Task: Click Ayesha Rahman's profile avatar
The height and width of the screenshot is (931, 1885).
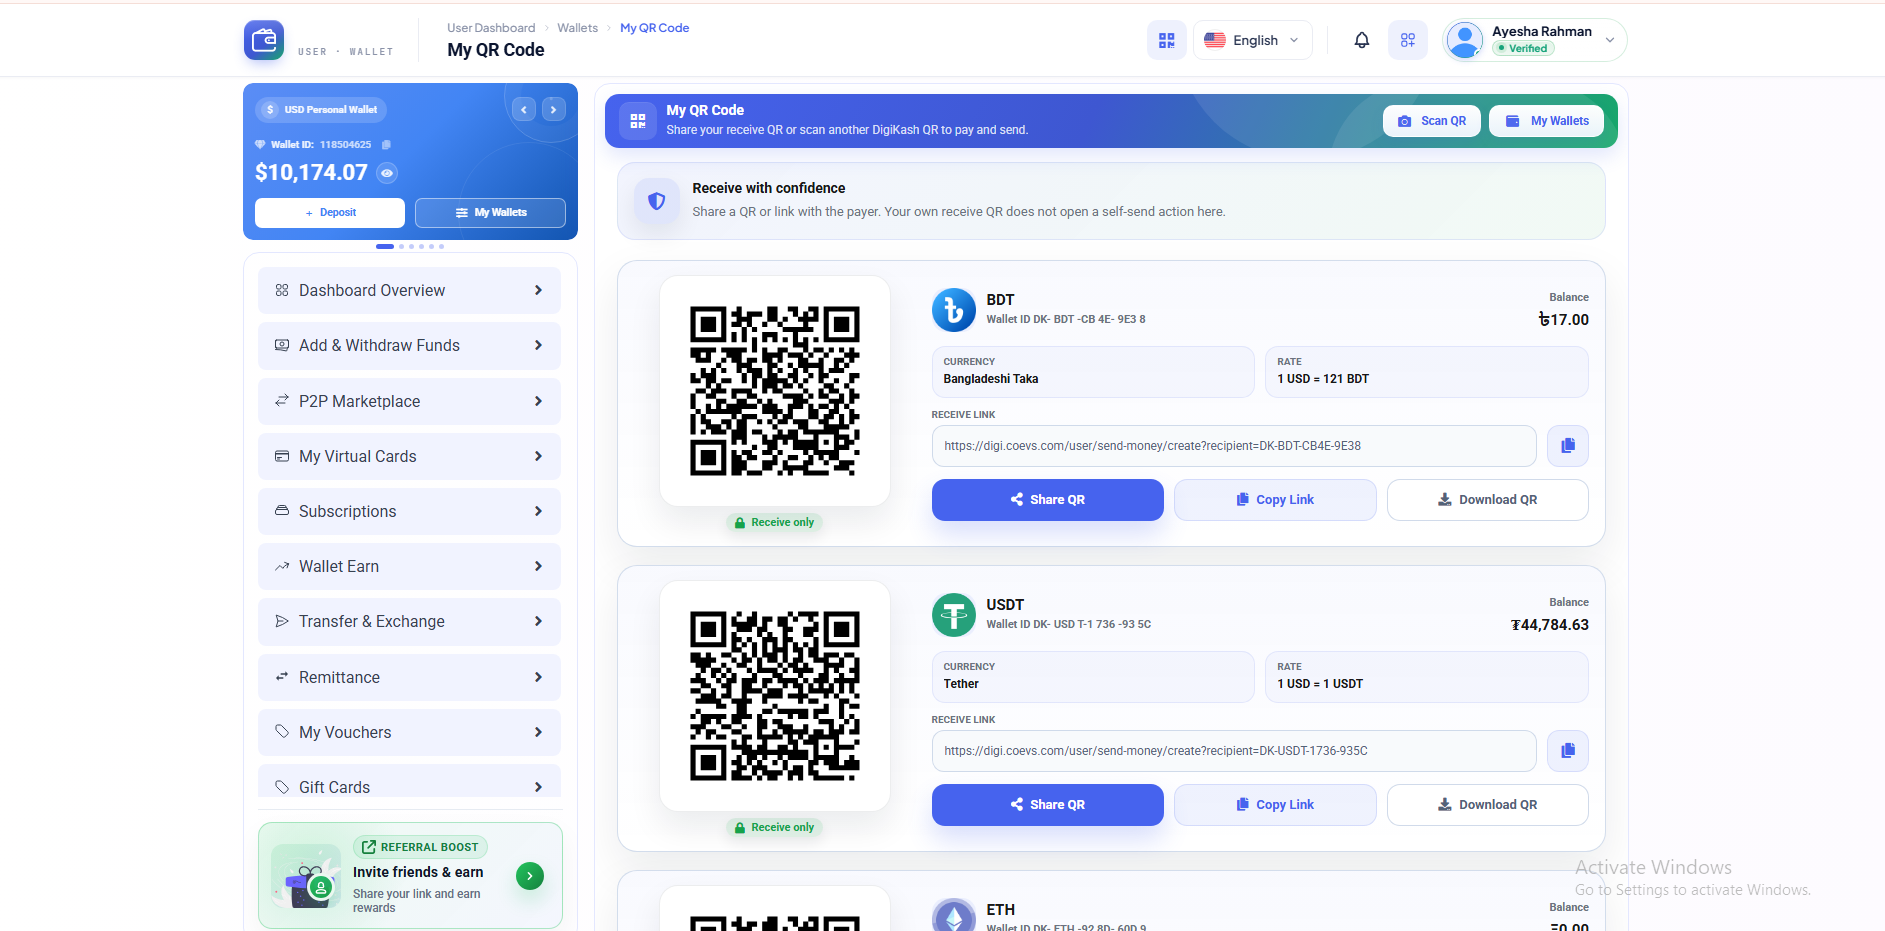Action: click(x=1465, y=40)
